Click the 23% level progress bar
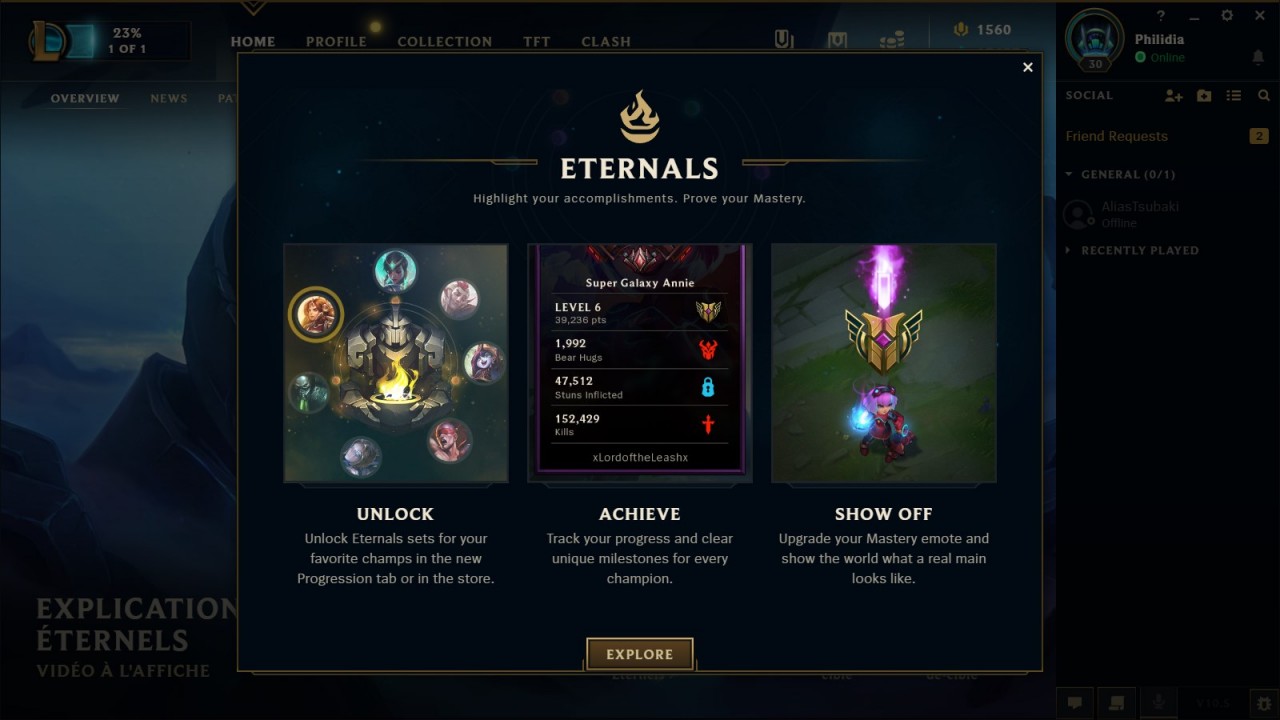This screenshot has width=1280, height=720. tap(127, 41)
